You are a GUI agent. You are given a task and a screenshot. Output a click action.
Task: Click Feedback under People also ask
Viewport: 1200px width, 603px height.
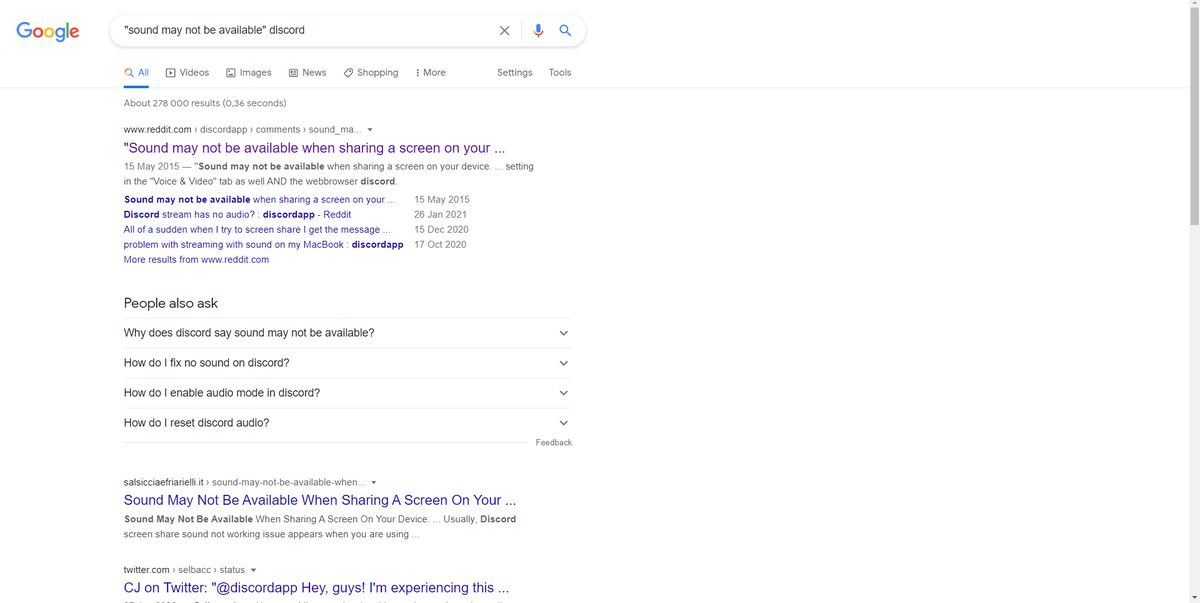(x=554, y=443)
